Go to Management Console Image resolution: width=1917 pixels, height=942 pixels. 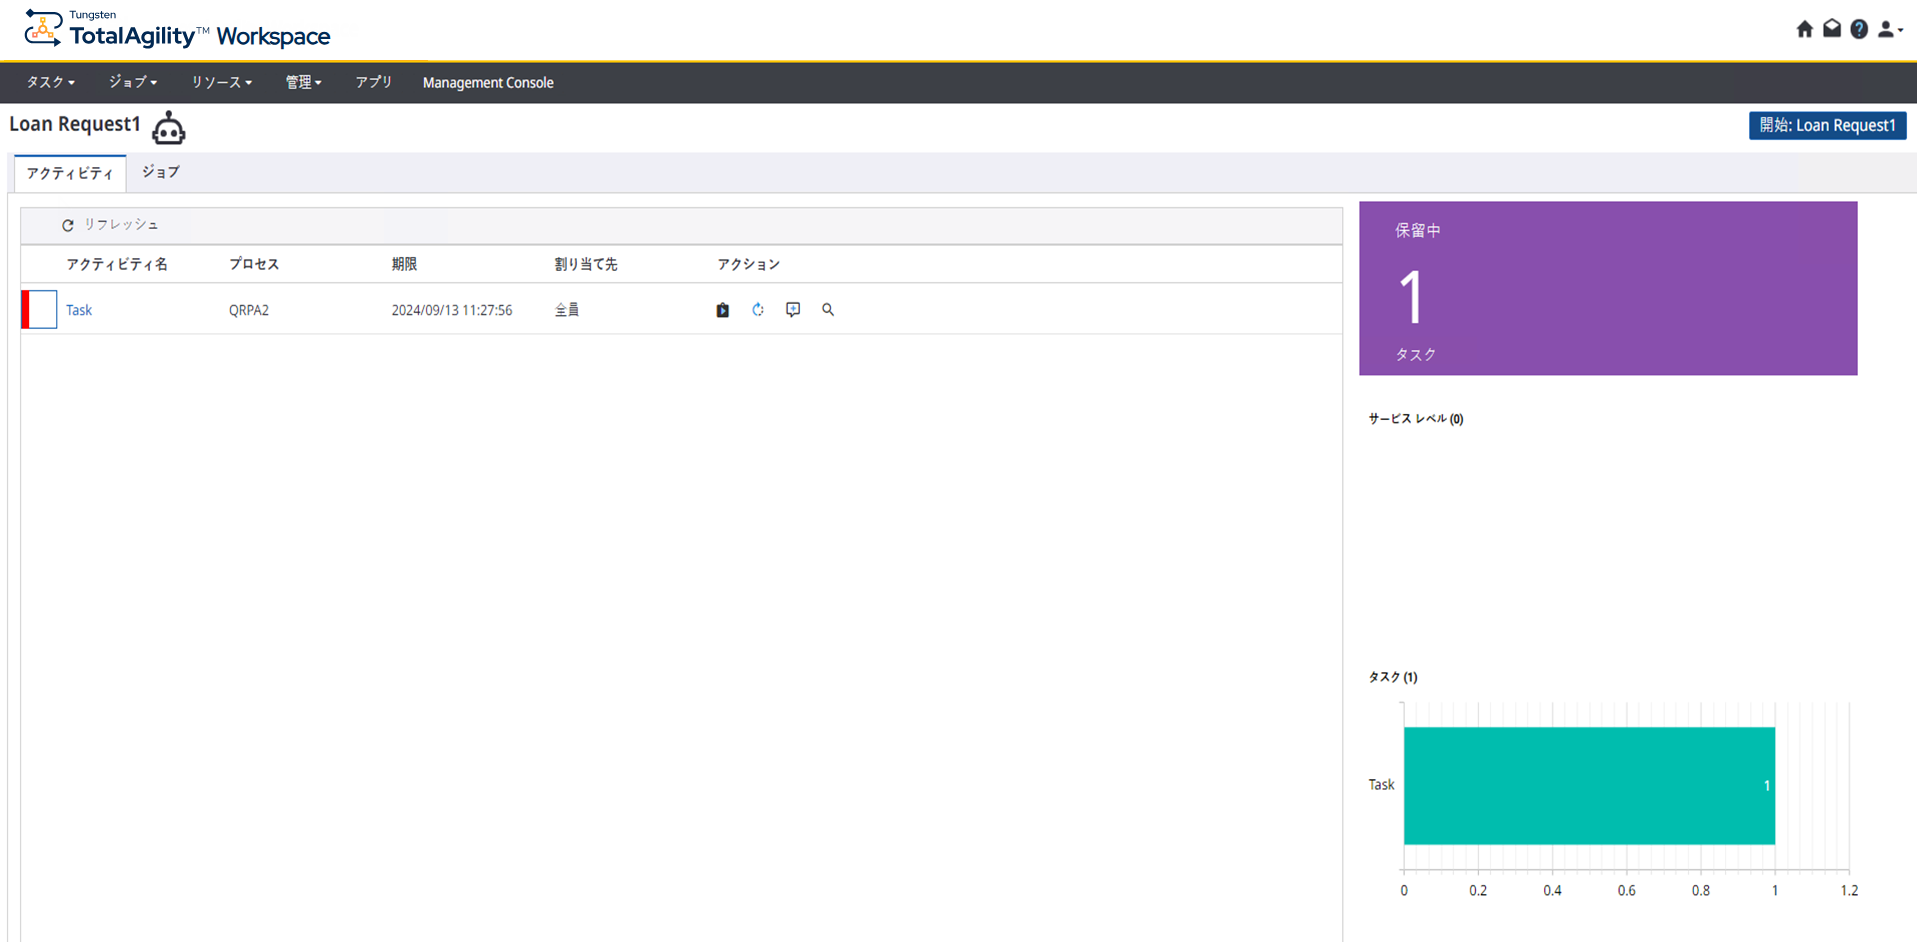coord(487,82)
